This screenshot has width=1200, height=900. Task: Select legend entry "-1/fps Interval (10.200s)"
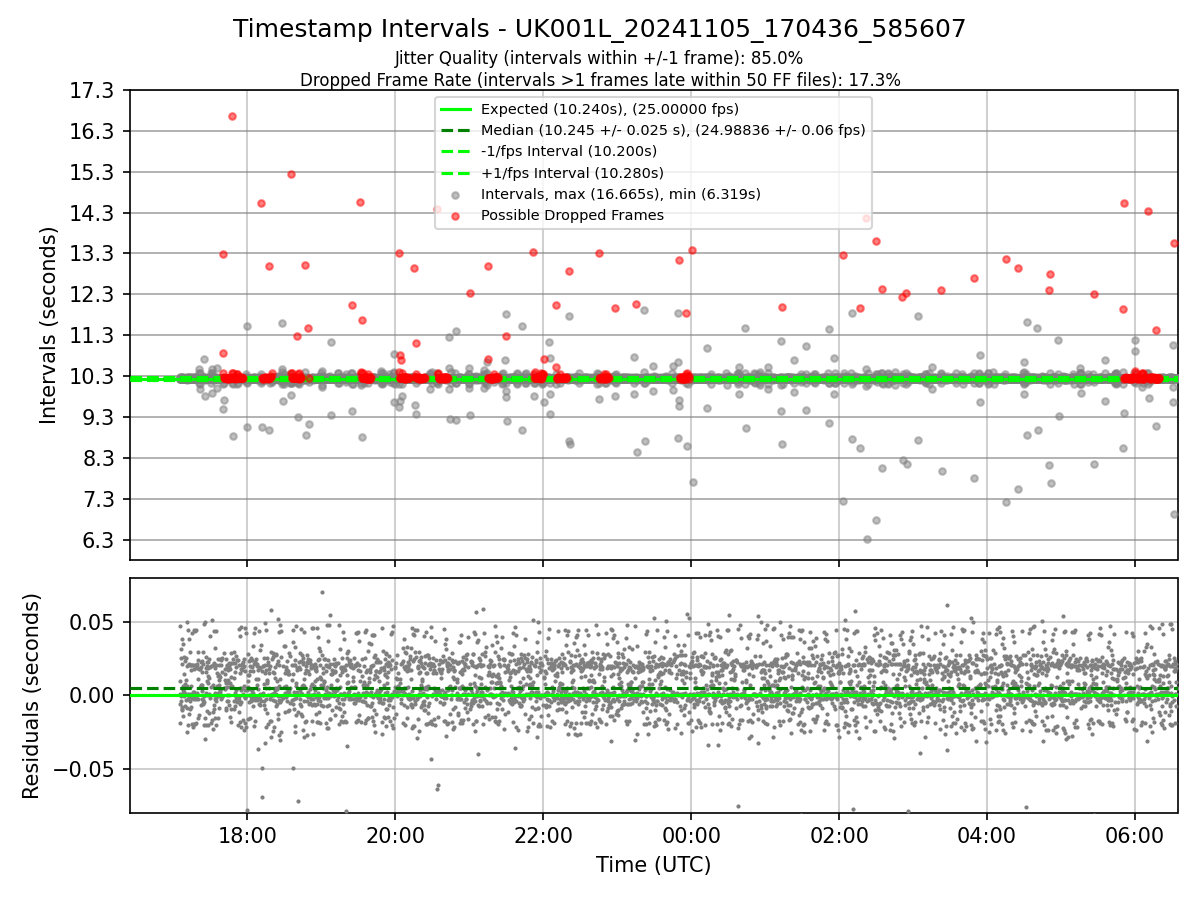(x=568, y=151)
